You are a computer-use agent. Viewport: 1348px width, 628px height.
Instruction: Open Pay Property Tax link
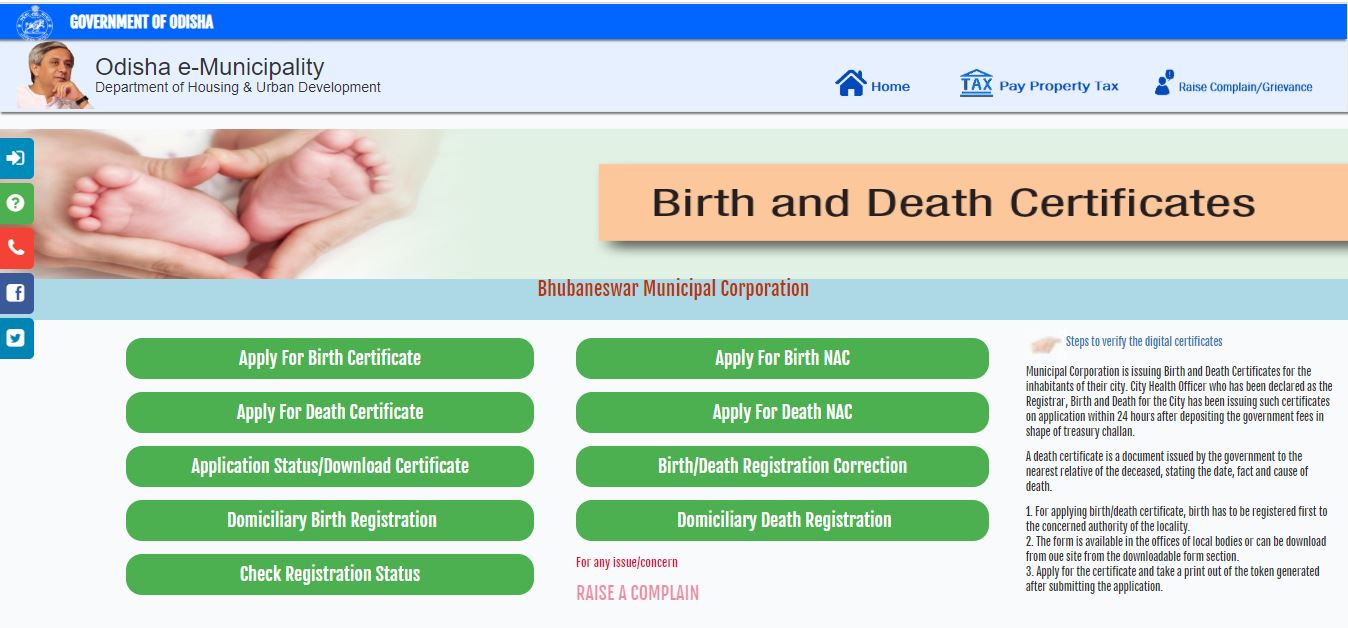pyautogui.click(x=1059, y=86)
